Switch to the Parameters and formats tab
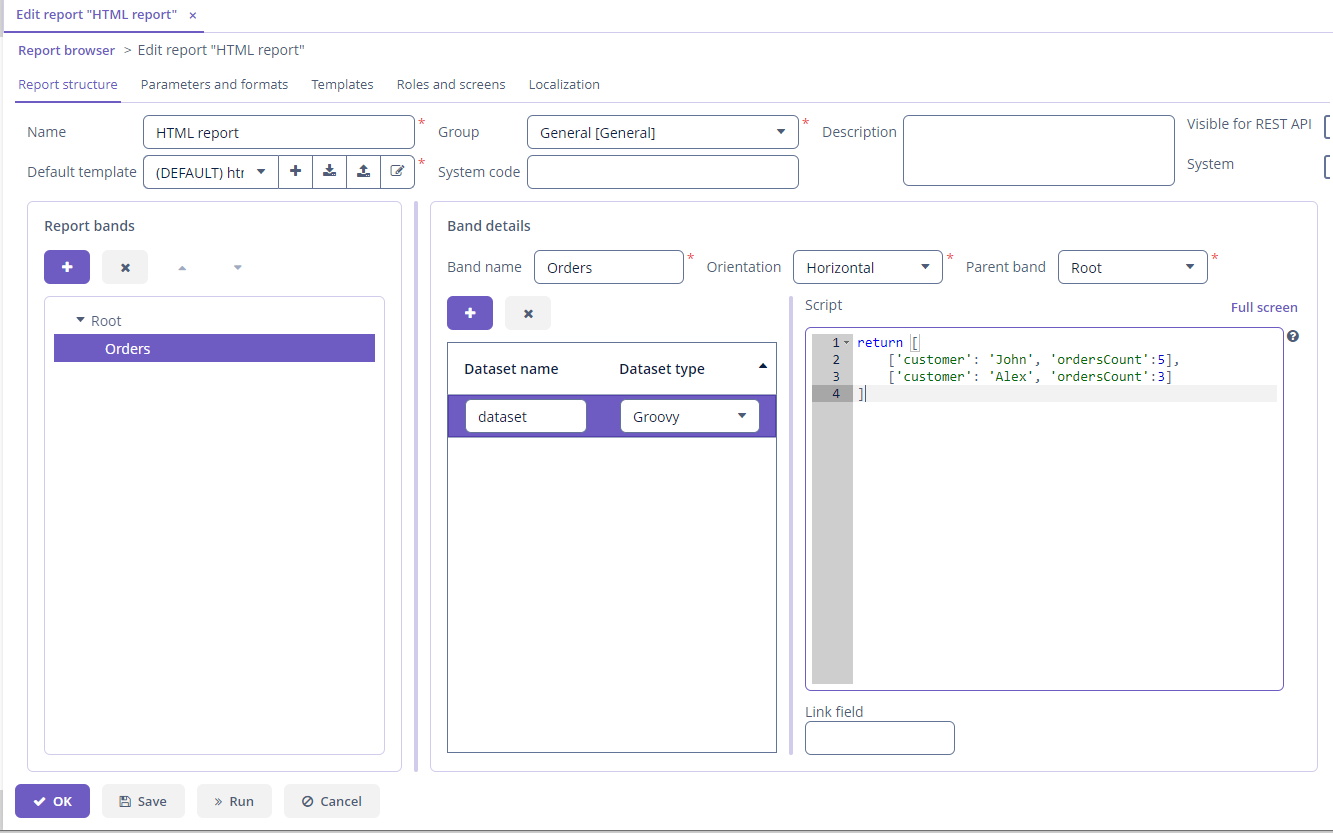 tap(214, 84)
